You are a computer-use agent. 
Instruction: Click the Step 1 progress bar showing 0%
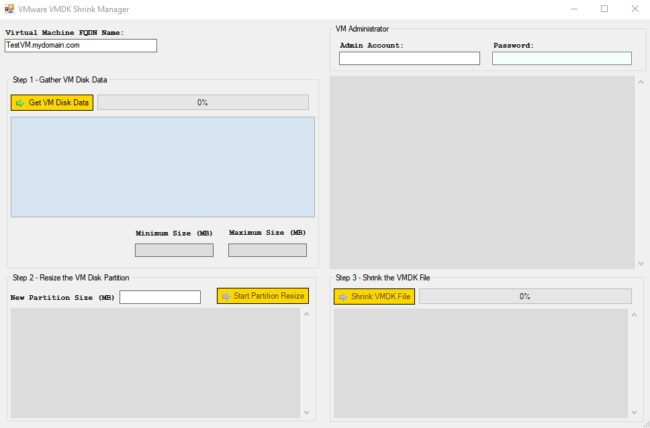202,102
